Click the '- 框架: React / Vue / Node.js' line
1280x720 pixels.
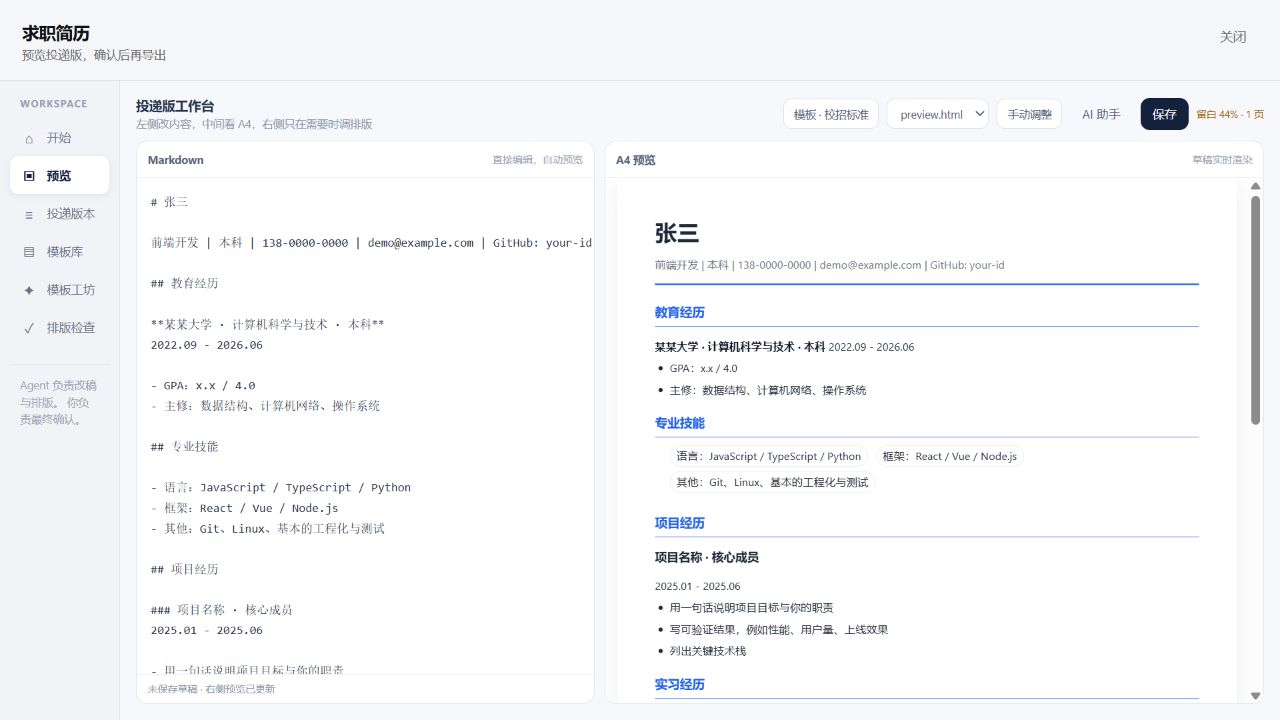tap(245, 508)
